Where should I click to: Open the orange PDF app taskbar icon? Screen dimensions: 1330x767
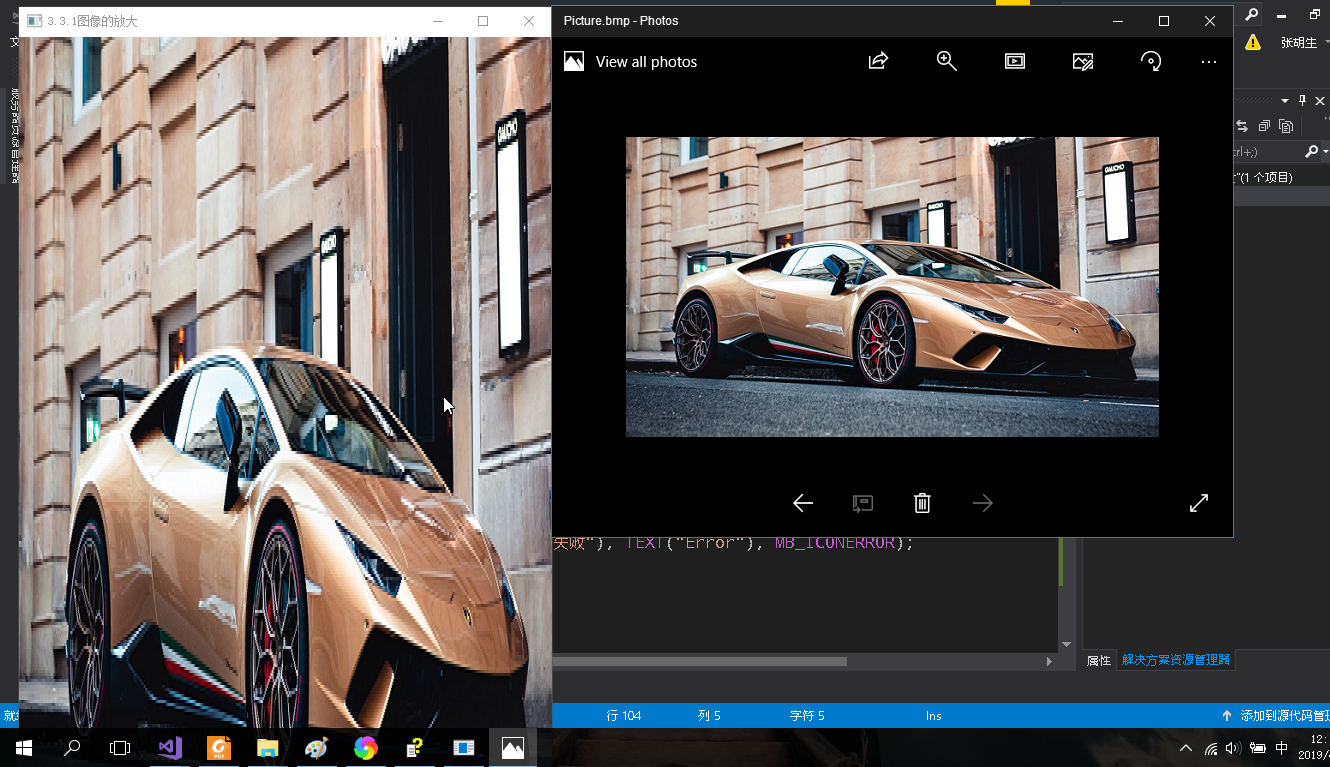pyautogui.click(x=218, y=747)
